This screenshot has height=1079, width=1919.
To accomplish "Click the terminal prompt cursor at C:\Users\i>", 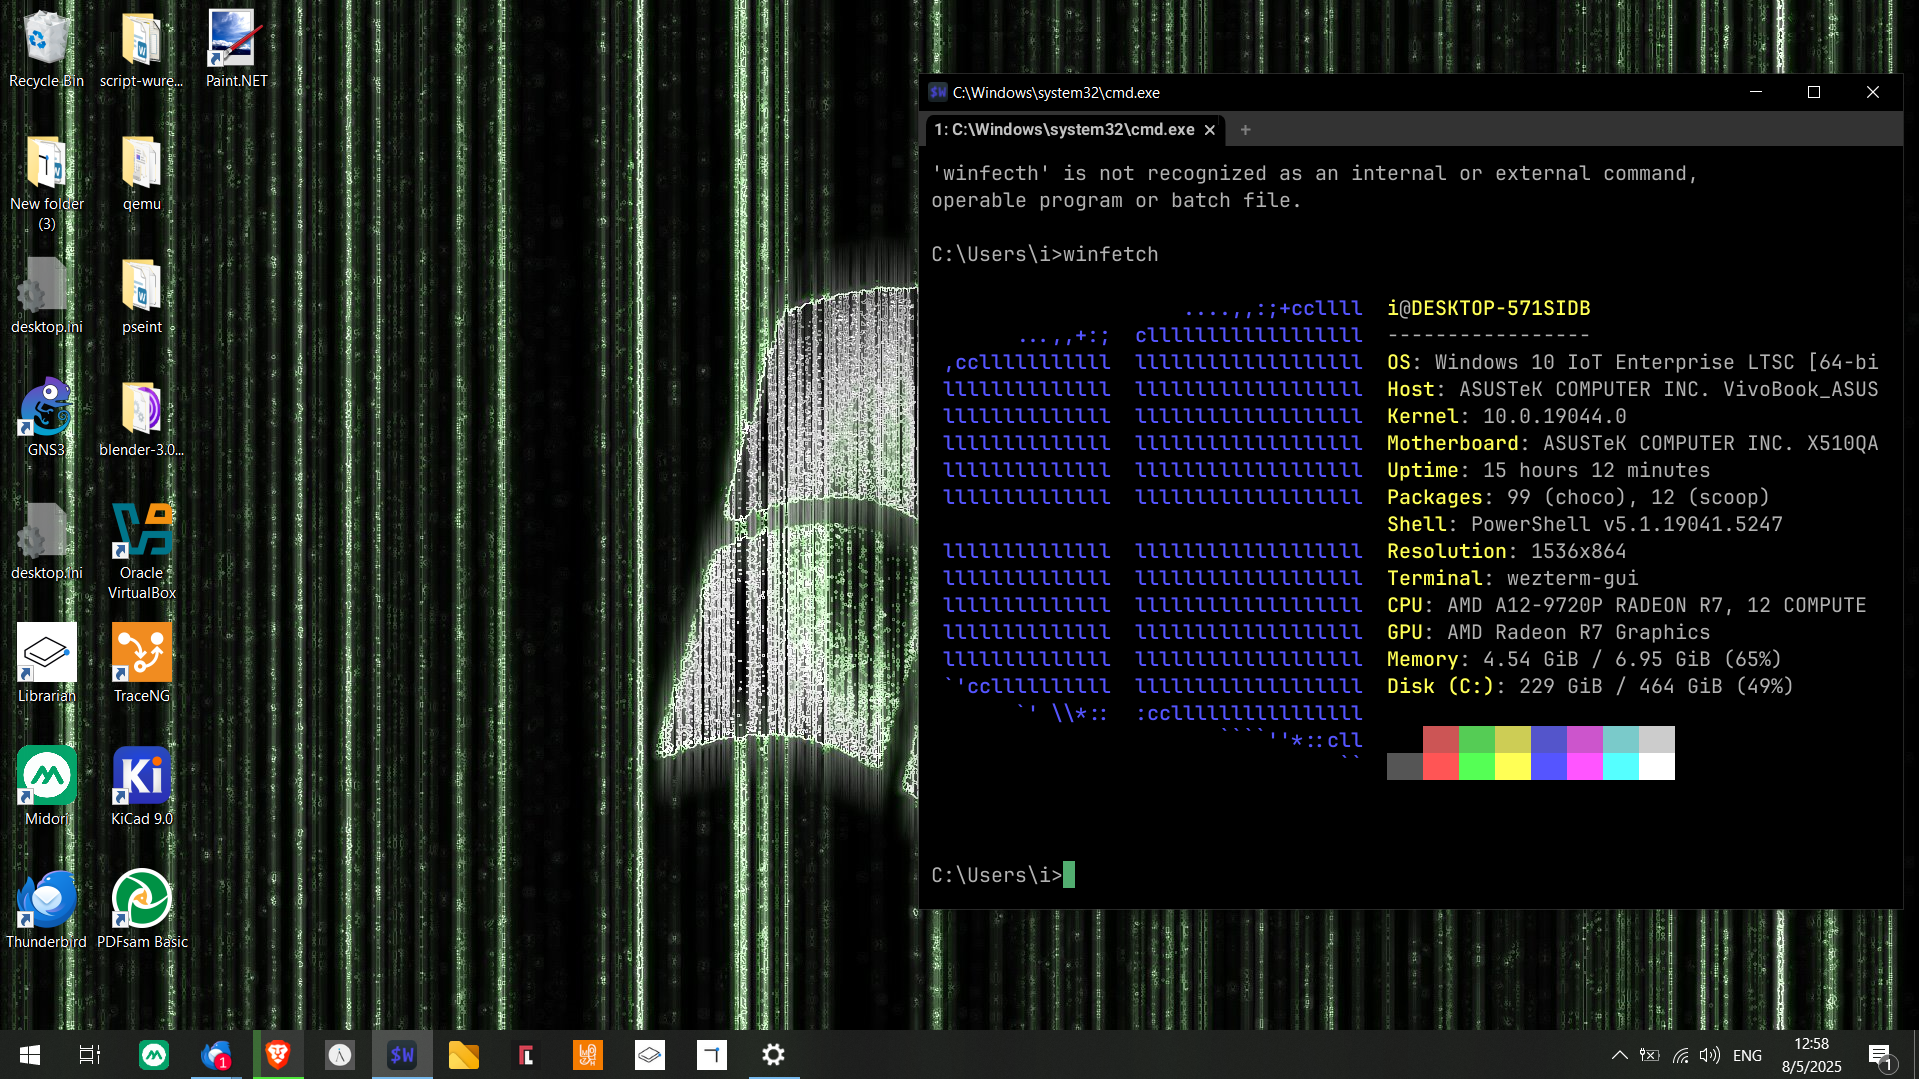I will (x=1069, y=875).
